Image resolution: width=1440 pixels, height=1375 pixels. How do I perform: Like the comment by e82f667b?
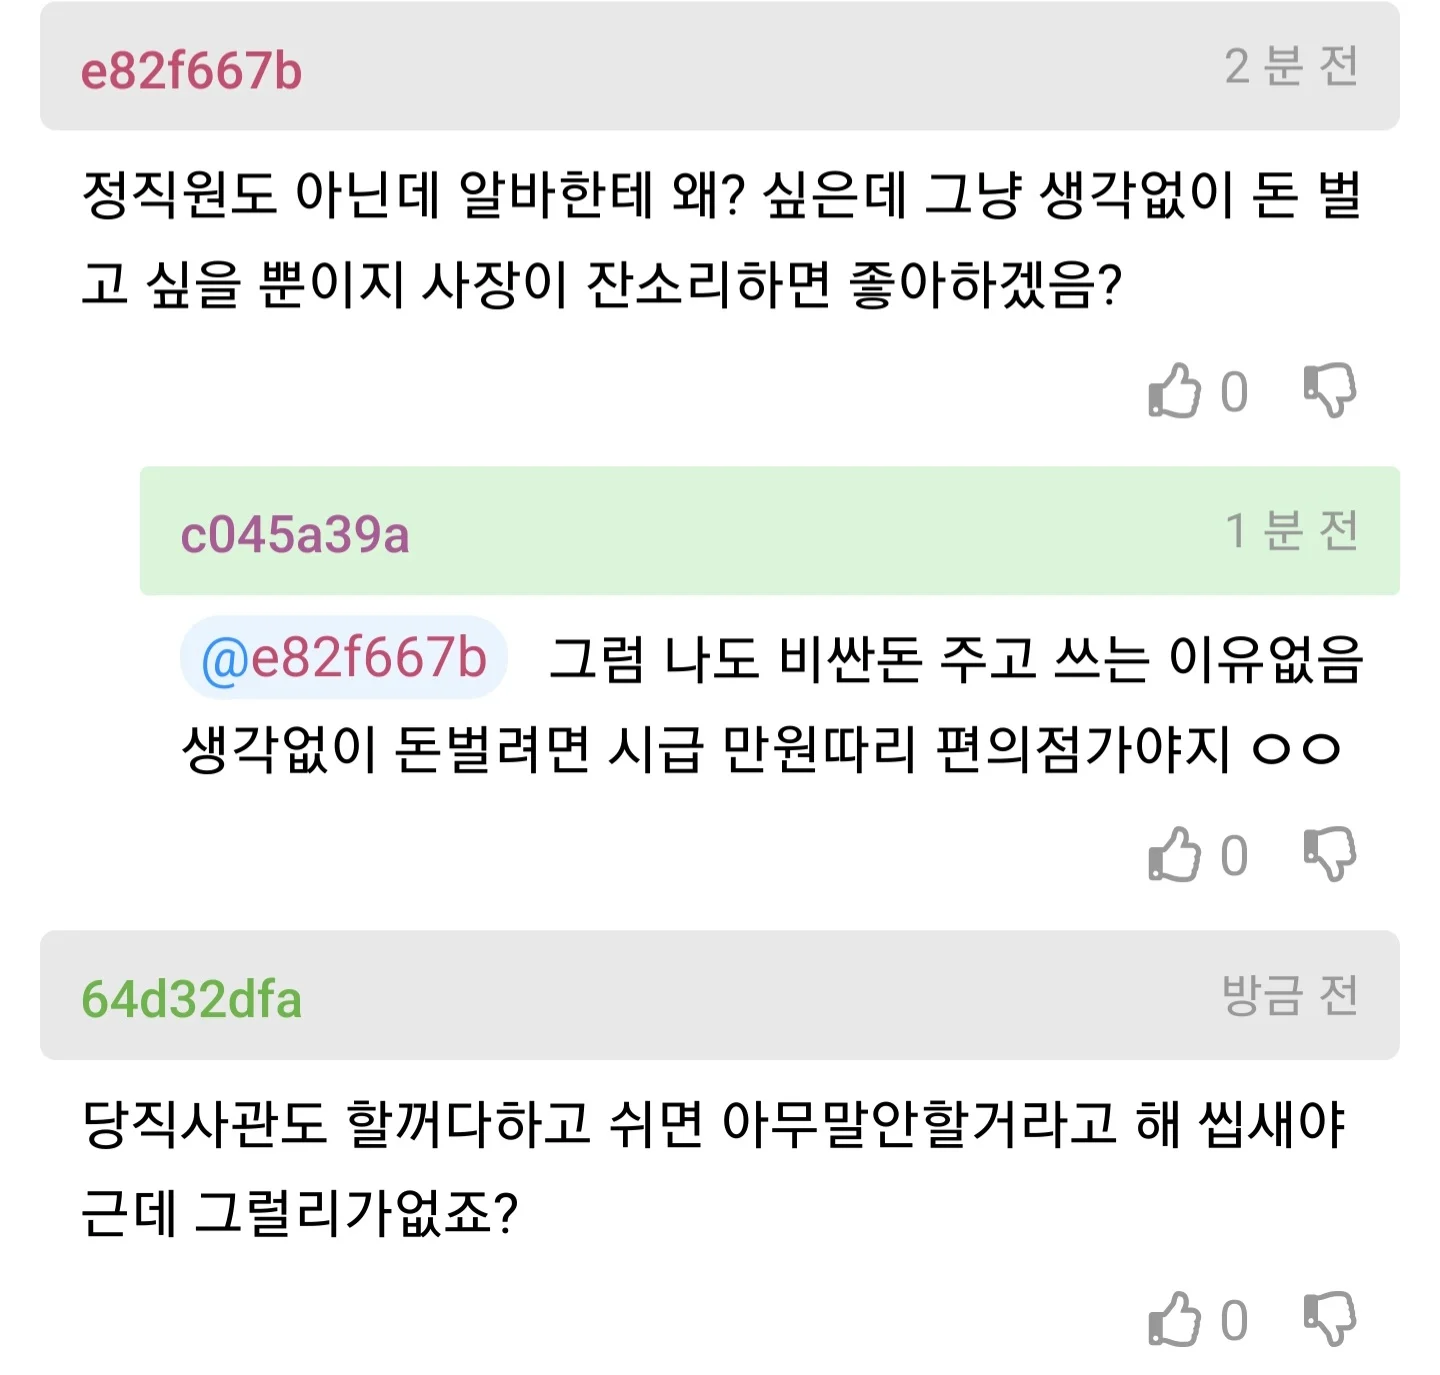coord(1174,391)
